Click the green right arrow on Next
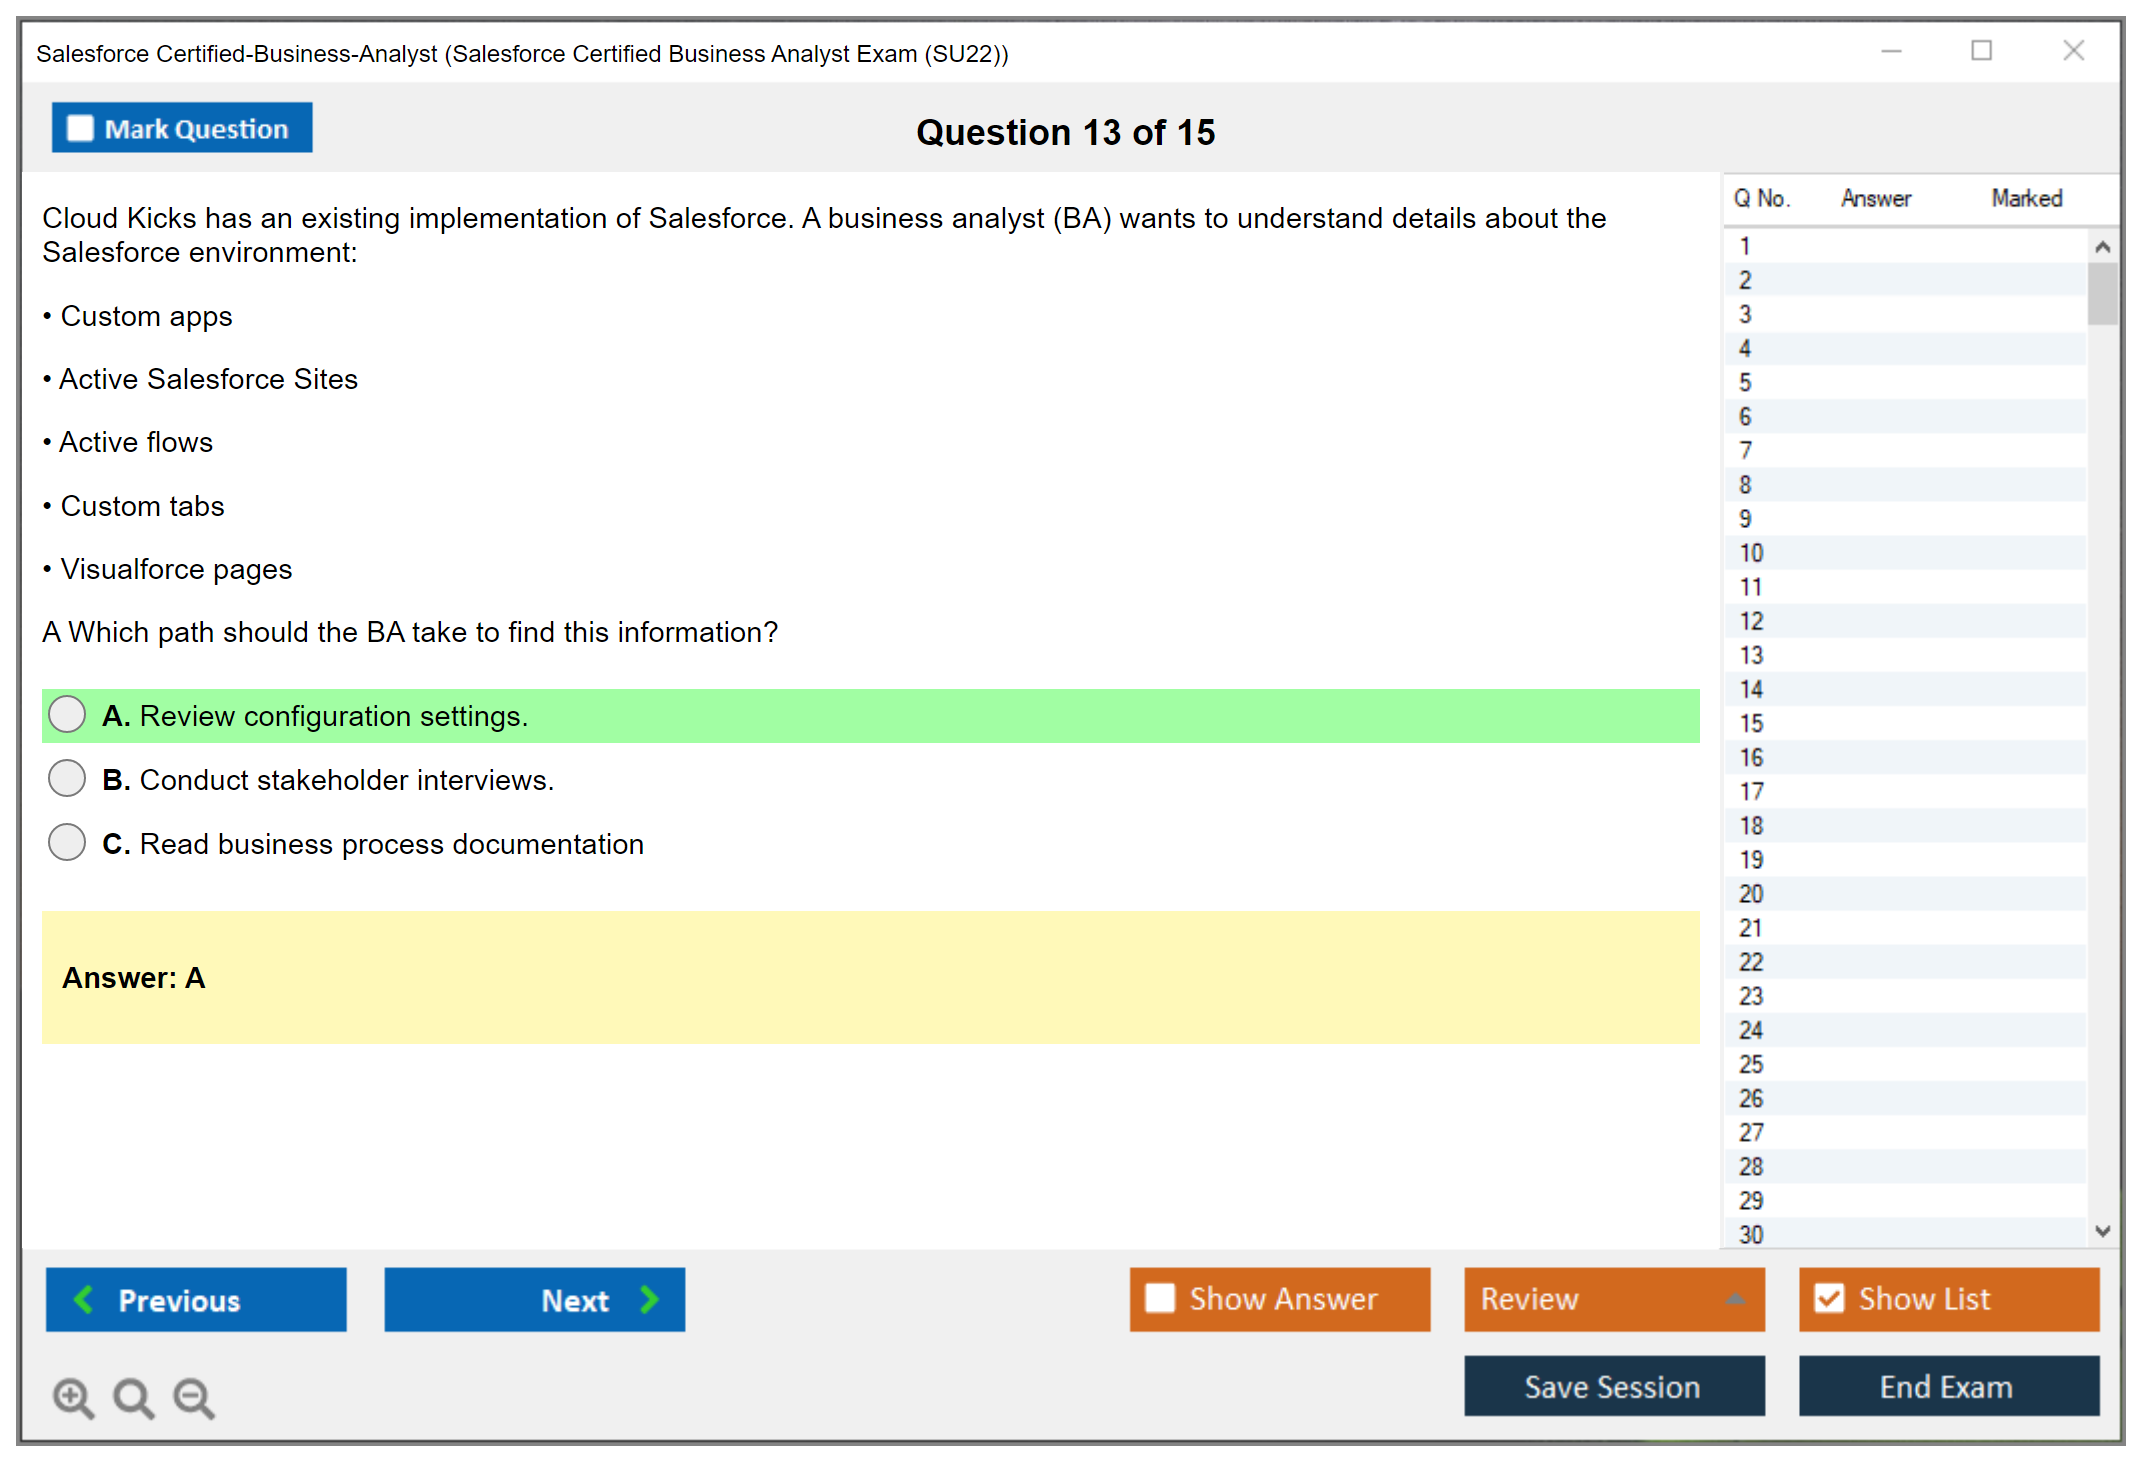Image resolution: width=2150 pixels, height=1470 pixels. 649,1299
